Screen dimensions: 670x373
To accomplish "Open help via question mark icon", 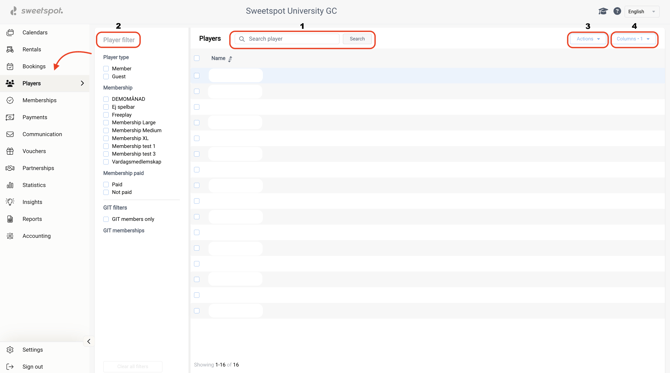I will pos(617,11).
